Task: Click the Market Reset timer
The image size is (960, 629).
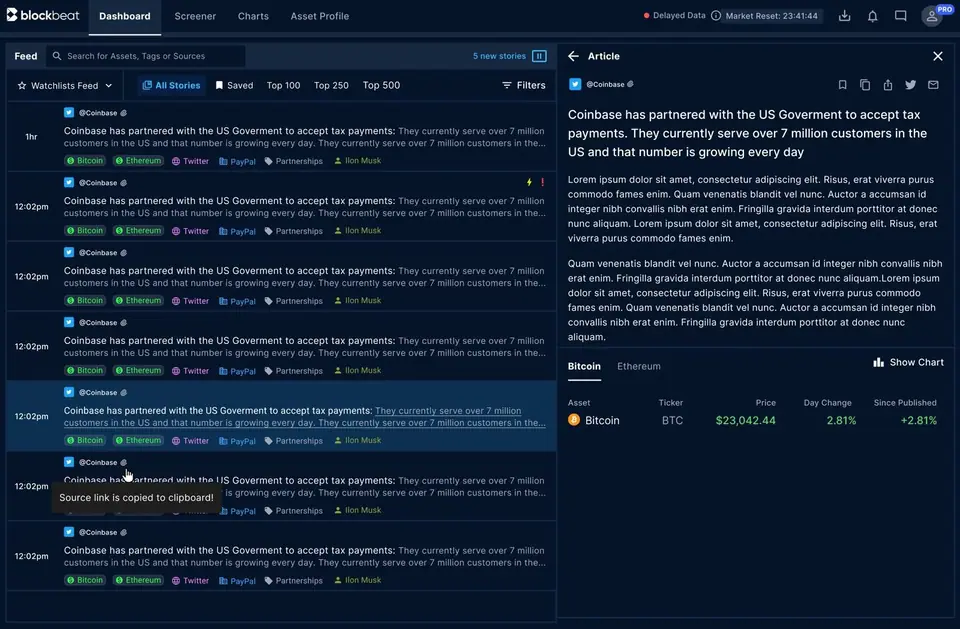Action: [771, 16]
